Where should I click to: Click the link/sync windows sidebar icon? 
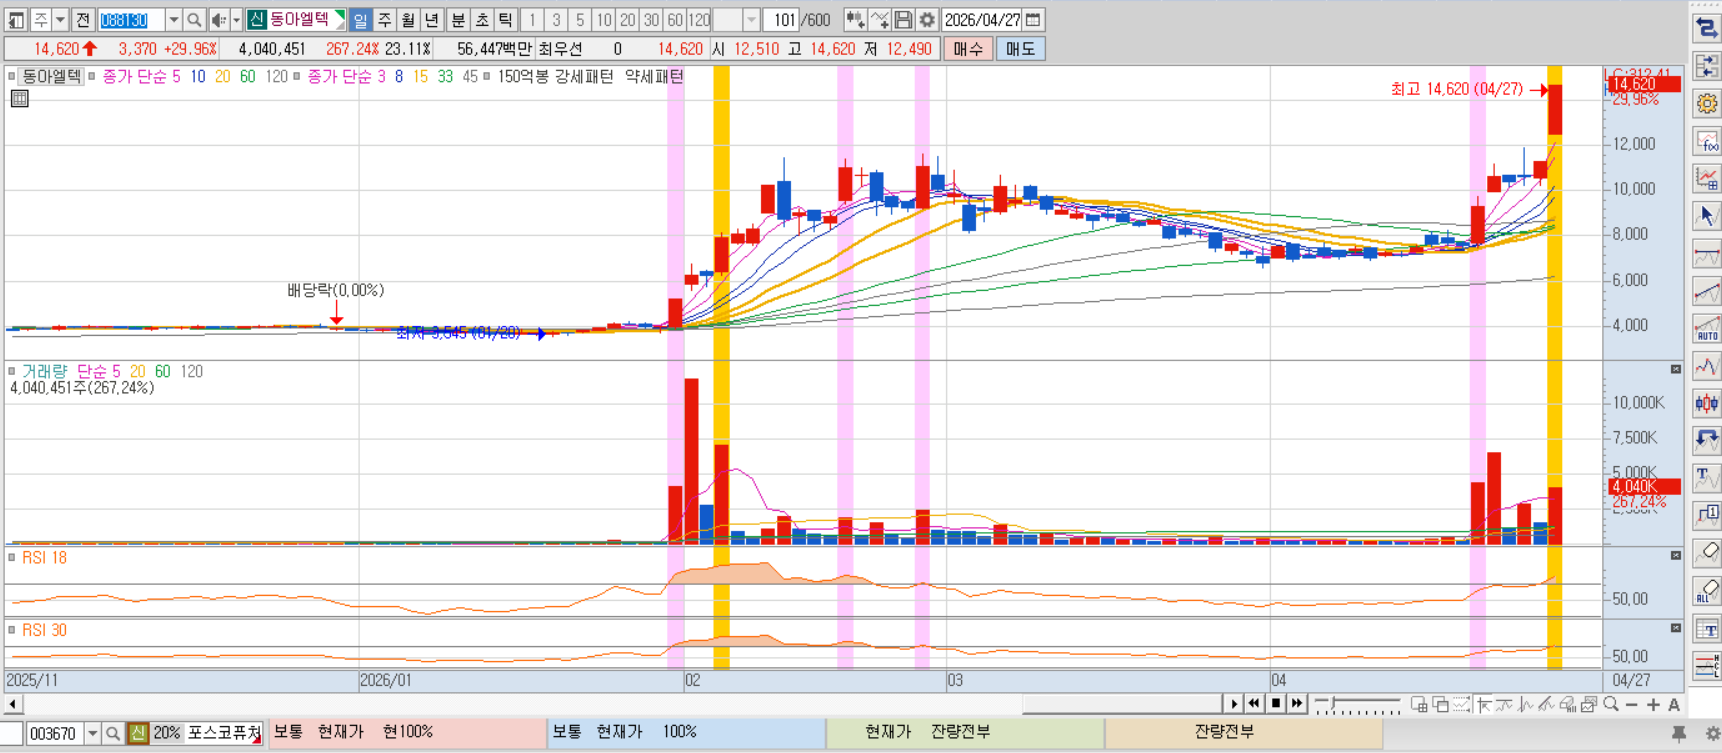click(x=1706, y=66)
